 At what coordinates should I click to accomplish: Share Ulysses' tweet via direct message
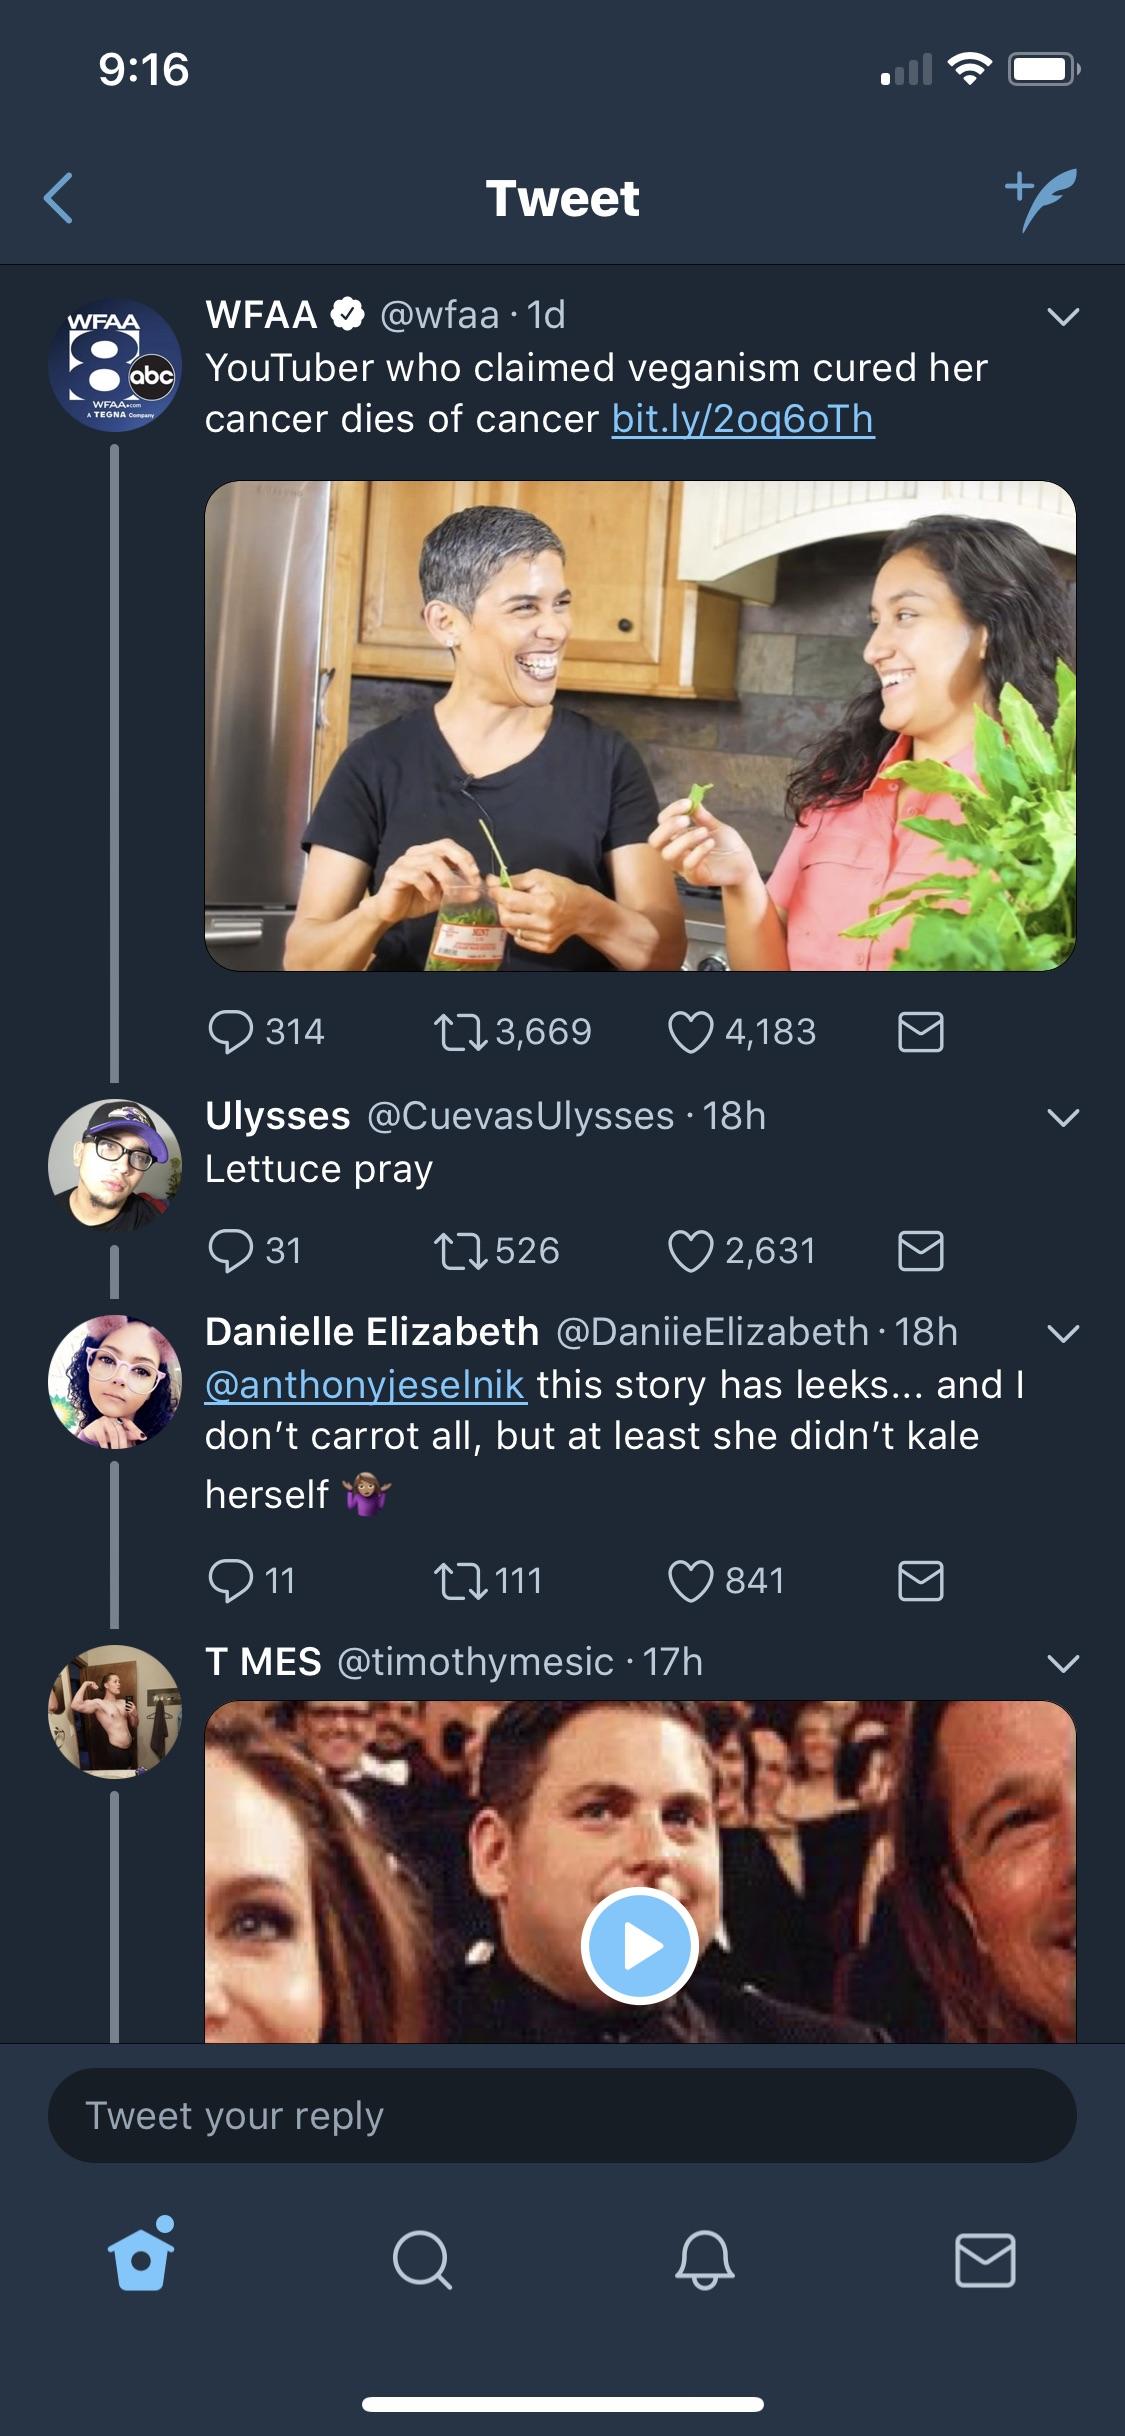pyautogui.click(x=920, y=1251)
